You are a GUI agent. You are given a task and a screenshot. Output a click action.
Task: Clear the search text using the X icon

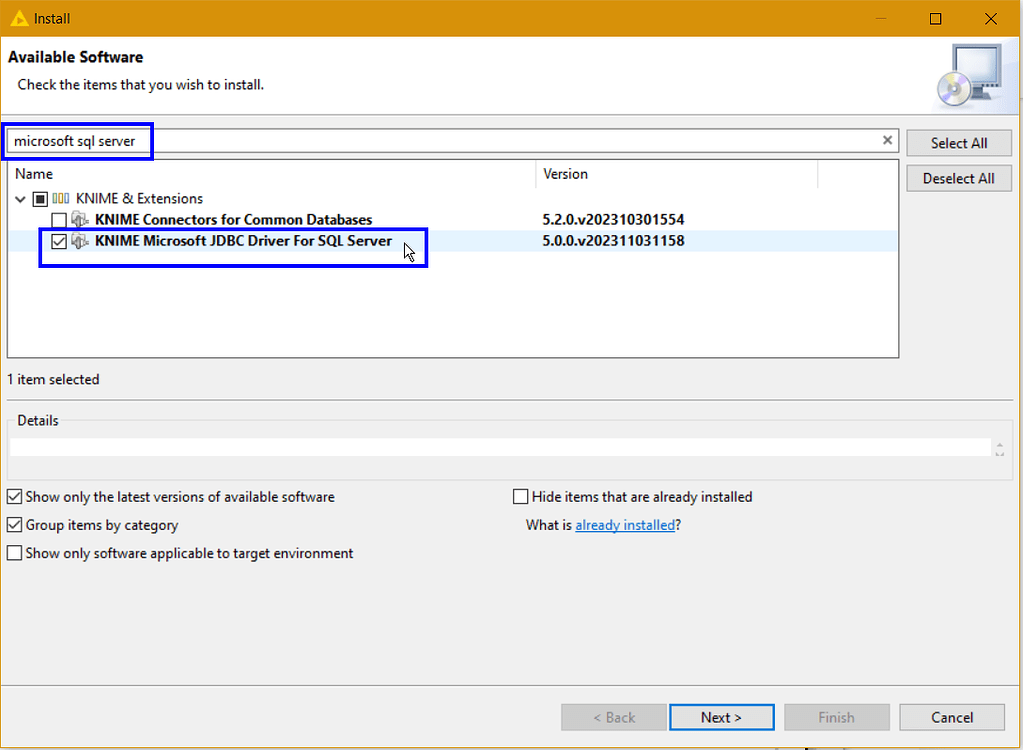point(887,140)
